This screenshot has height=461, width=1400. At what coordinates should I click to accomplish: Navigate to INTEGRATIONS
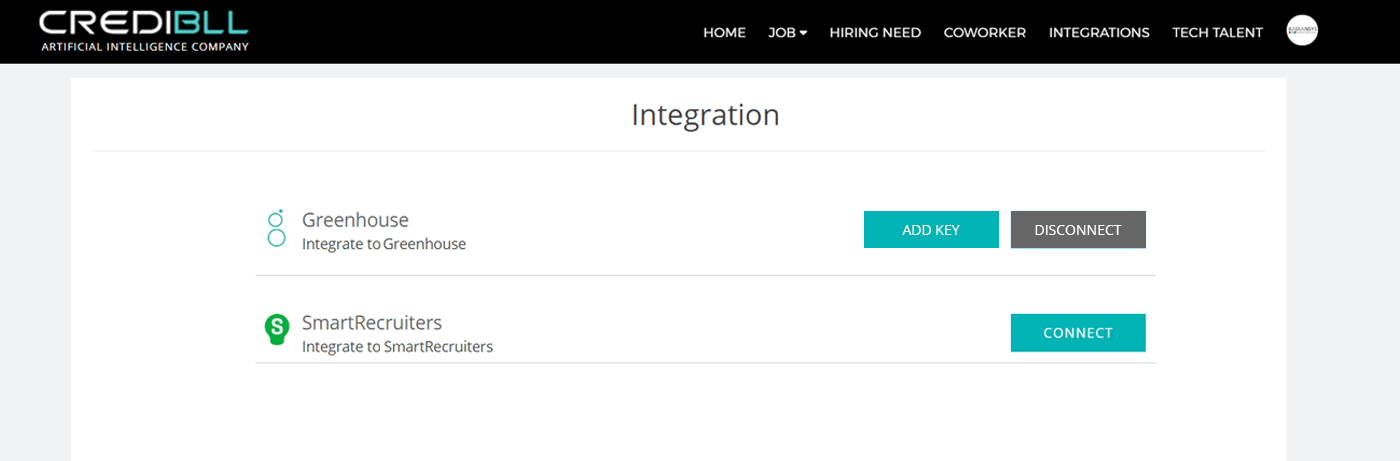(1099, 32)
